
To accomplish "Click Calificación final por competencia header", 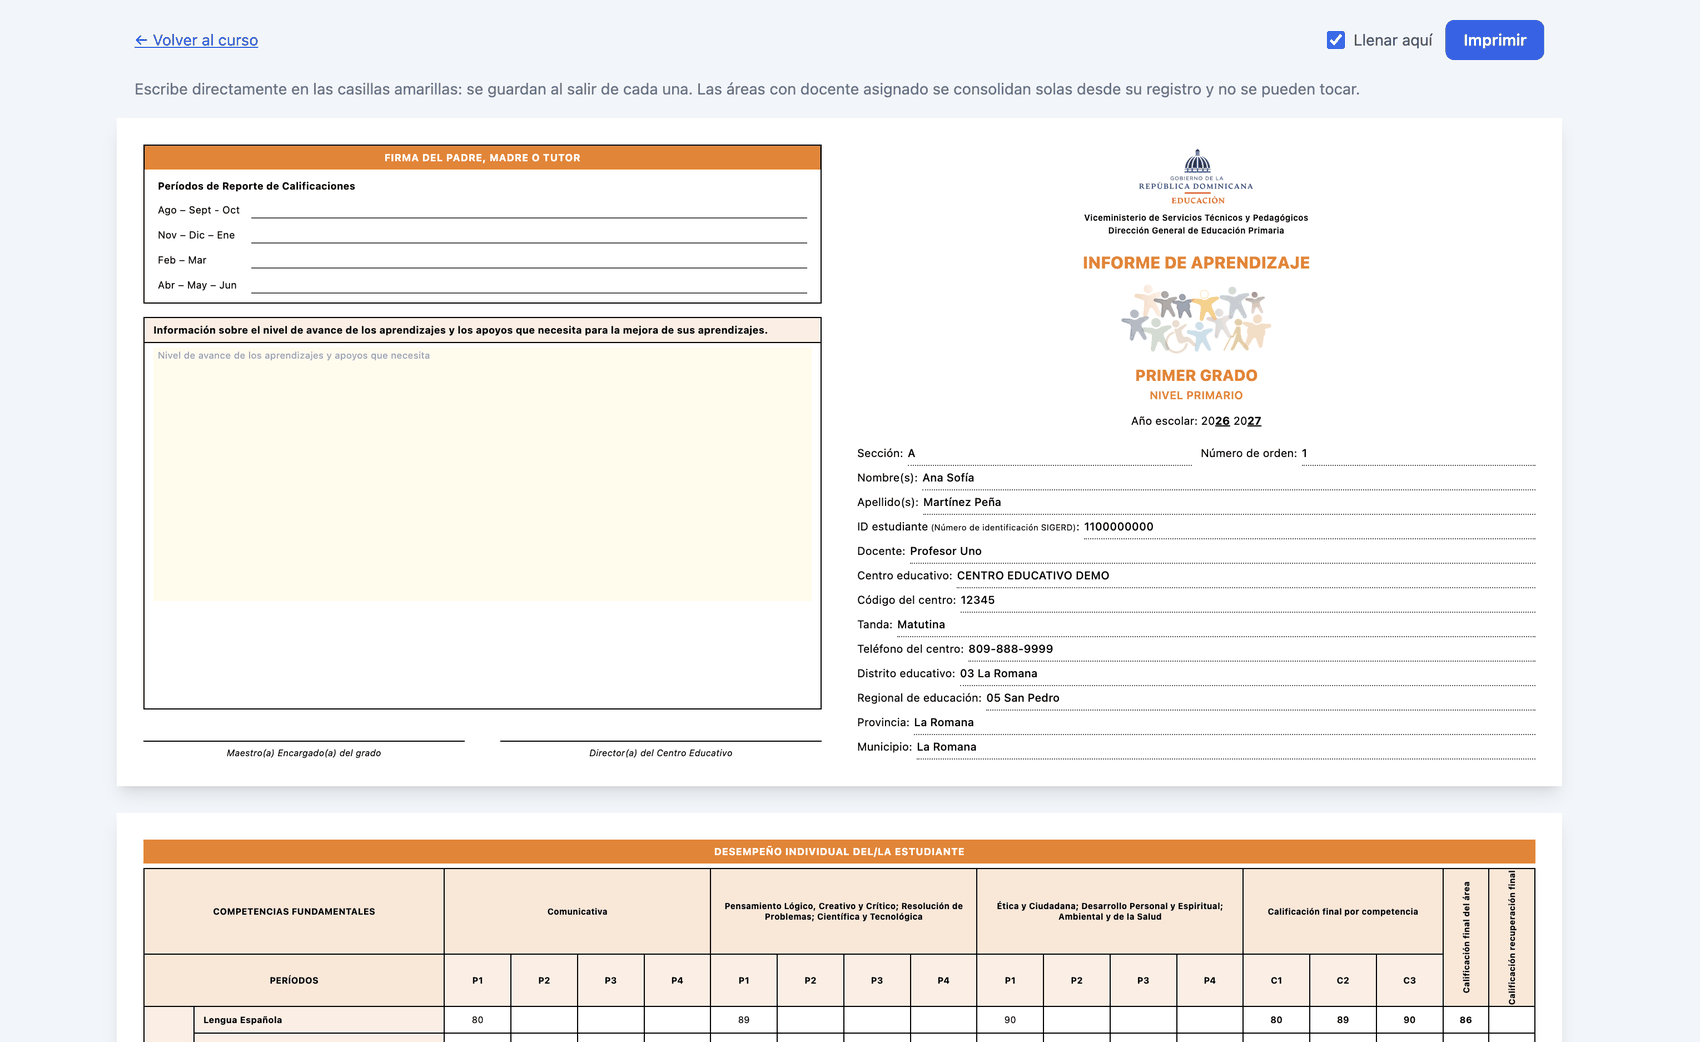I will pos(1343,912).
